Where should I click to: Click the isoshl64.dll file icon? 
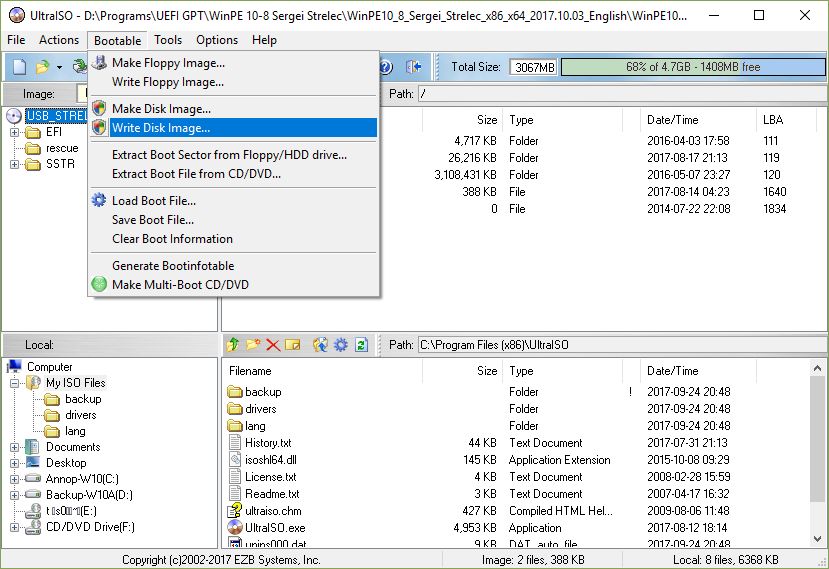click(x=235, y=460)
